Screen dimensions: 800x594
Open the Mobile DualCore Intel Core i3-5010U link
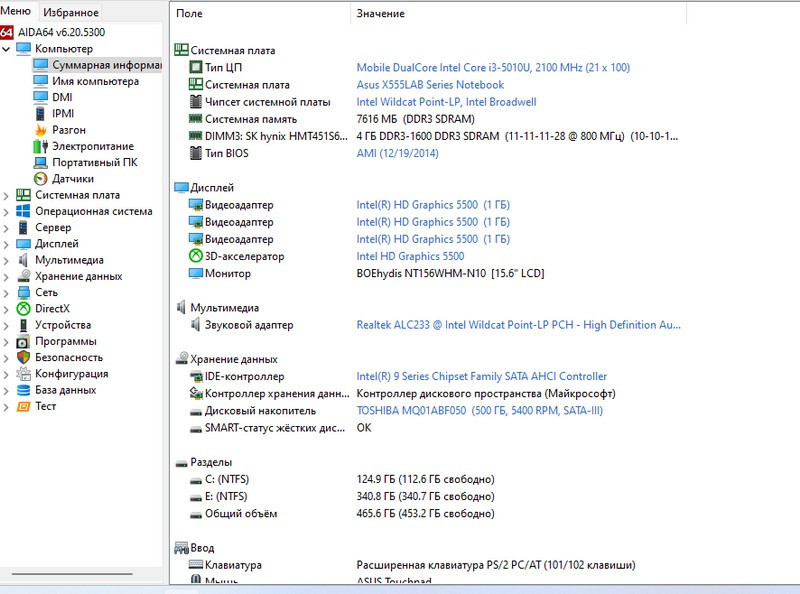click(x=493, y=67)
